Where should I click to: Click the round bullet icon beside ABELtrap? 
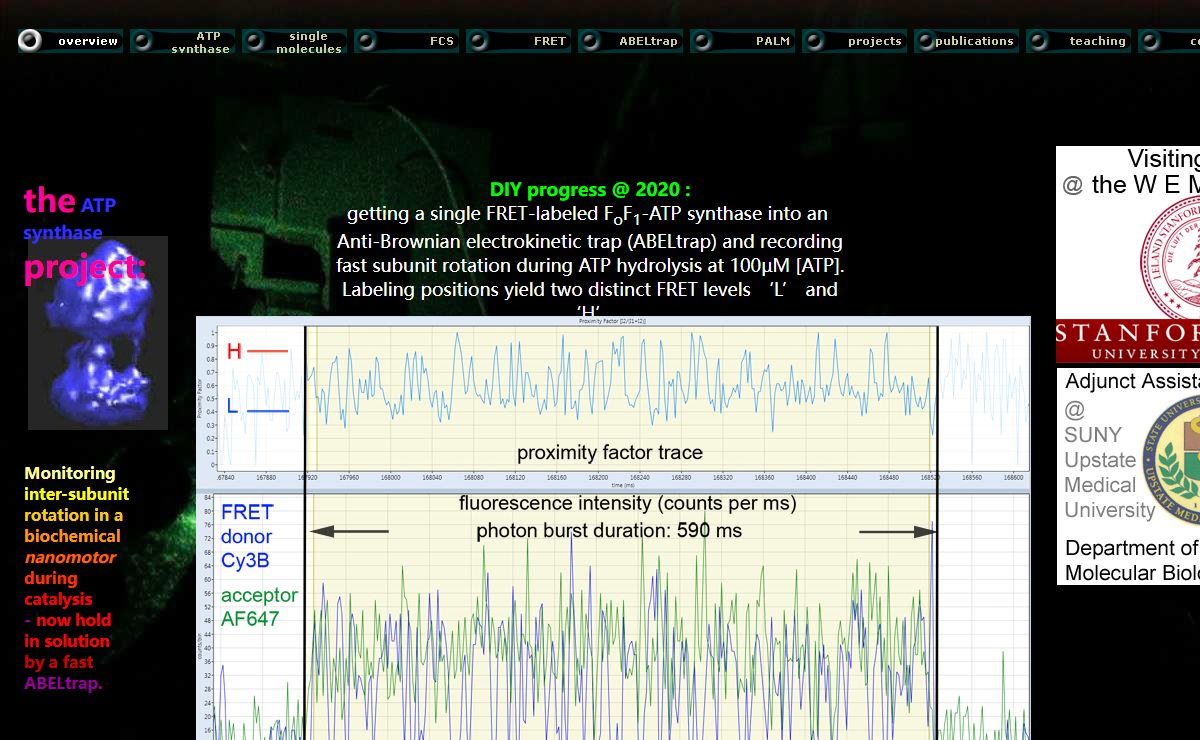pyautogui.click(x=591, y=41)
